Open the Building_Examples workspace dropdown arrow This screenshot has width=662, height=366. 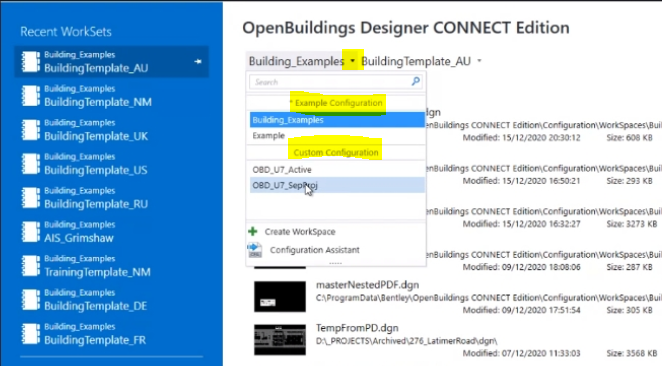click(x=352, y=61)
